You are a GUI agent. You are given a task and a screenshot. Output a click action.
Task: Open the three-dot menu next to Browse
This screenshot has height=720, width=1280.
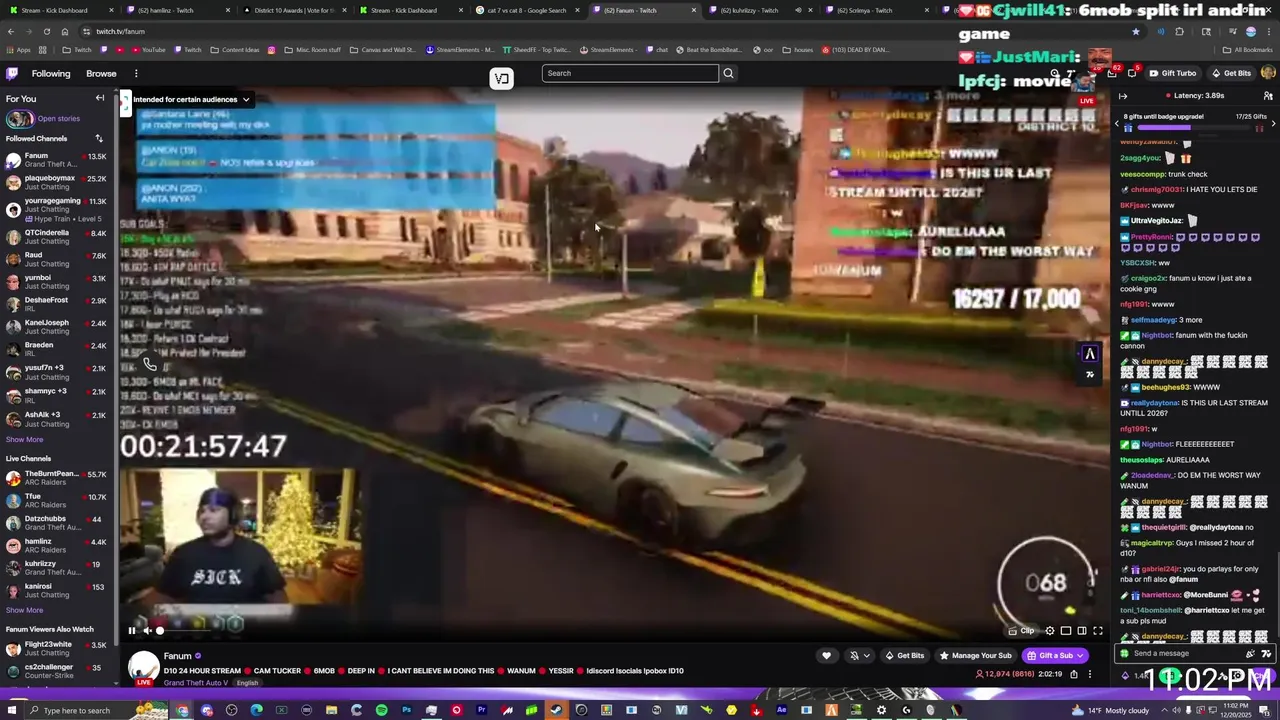pyautogui.click(x=136, y=73)
